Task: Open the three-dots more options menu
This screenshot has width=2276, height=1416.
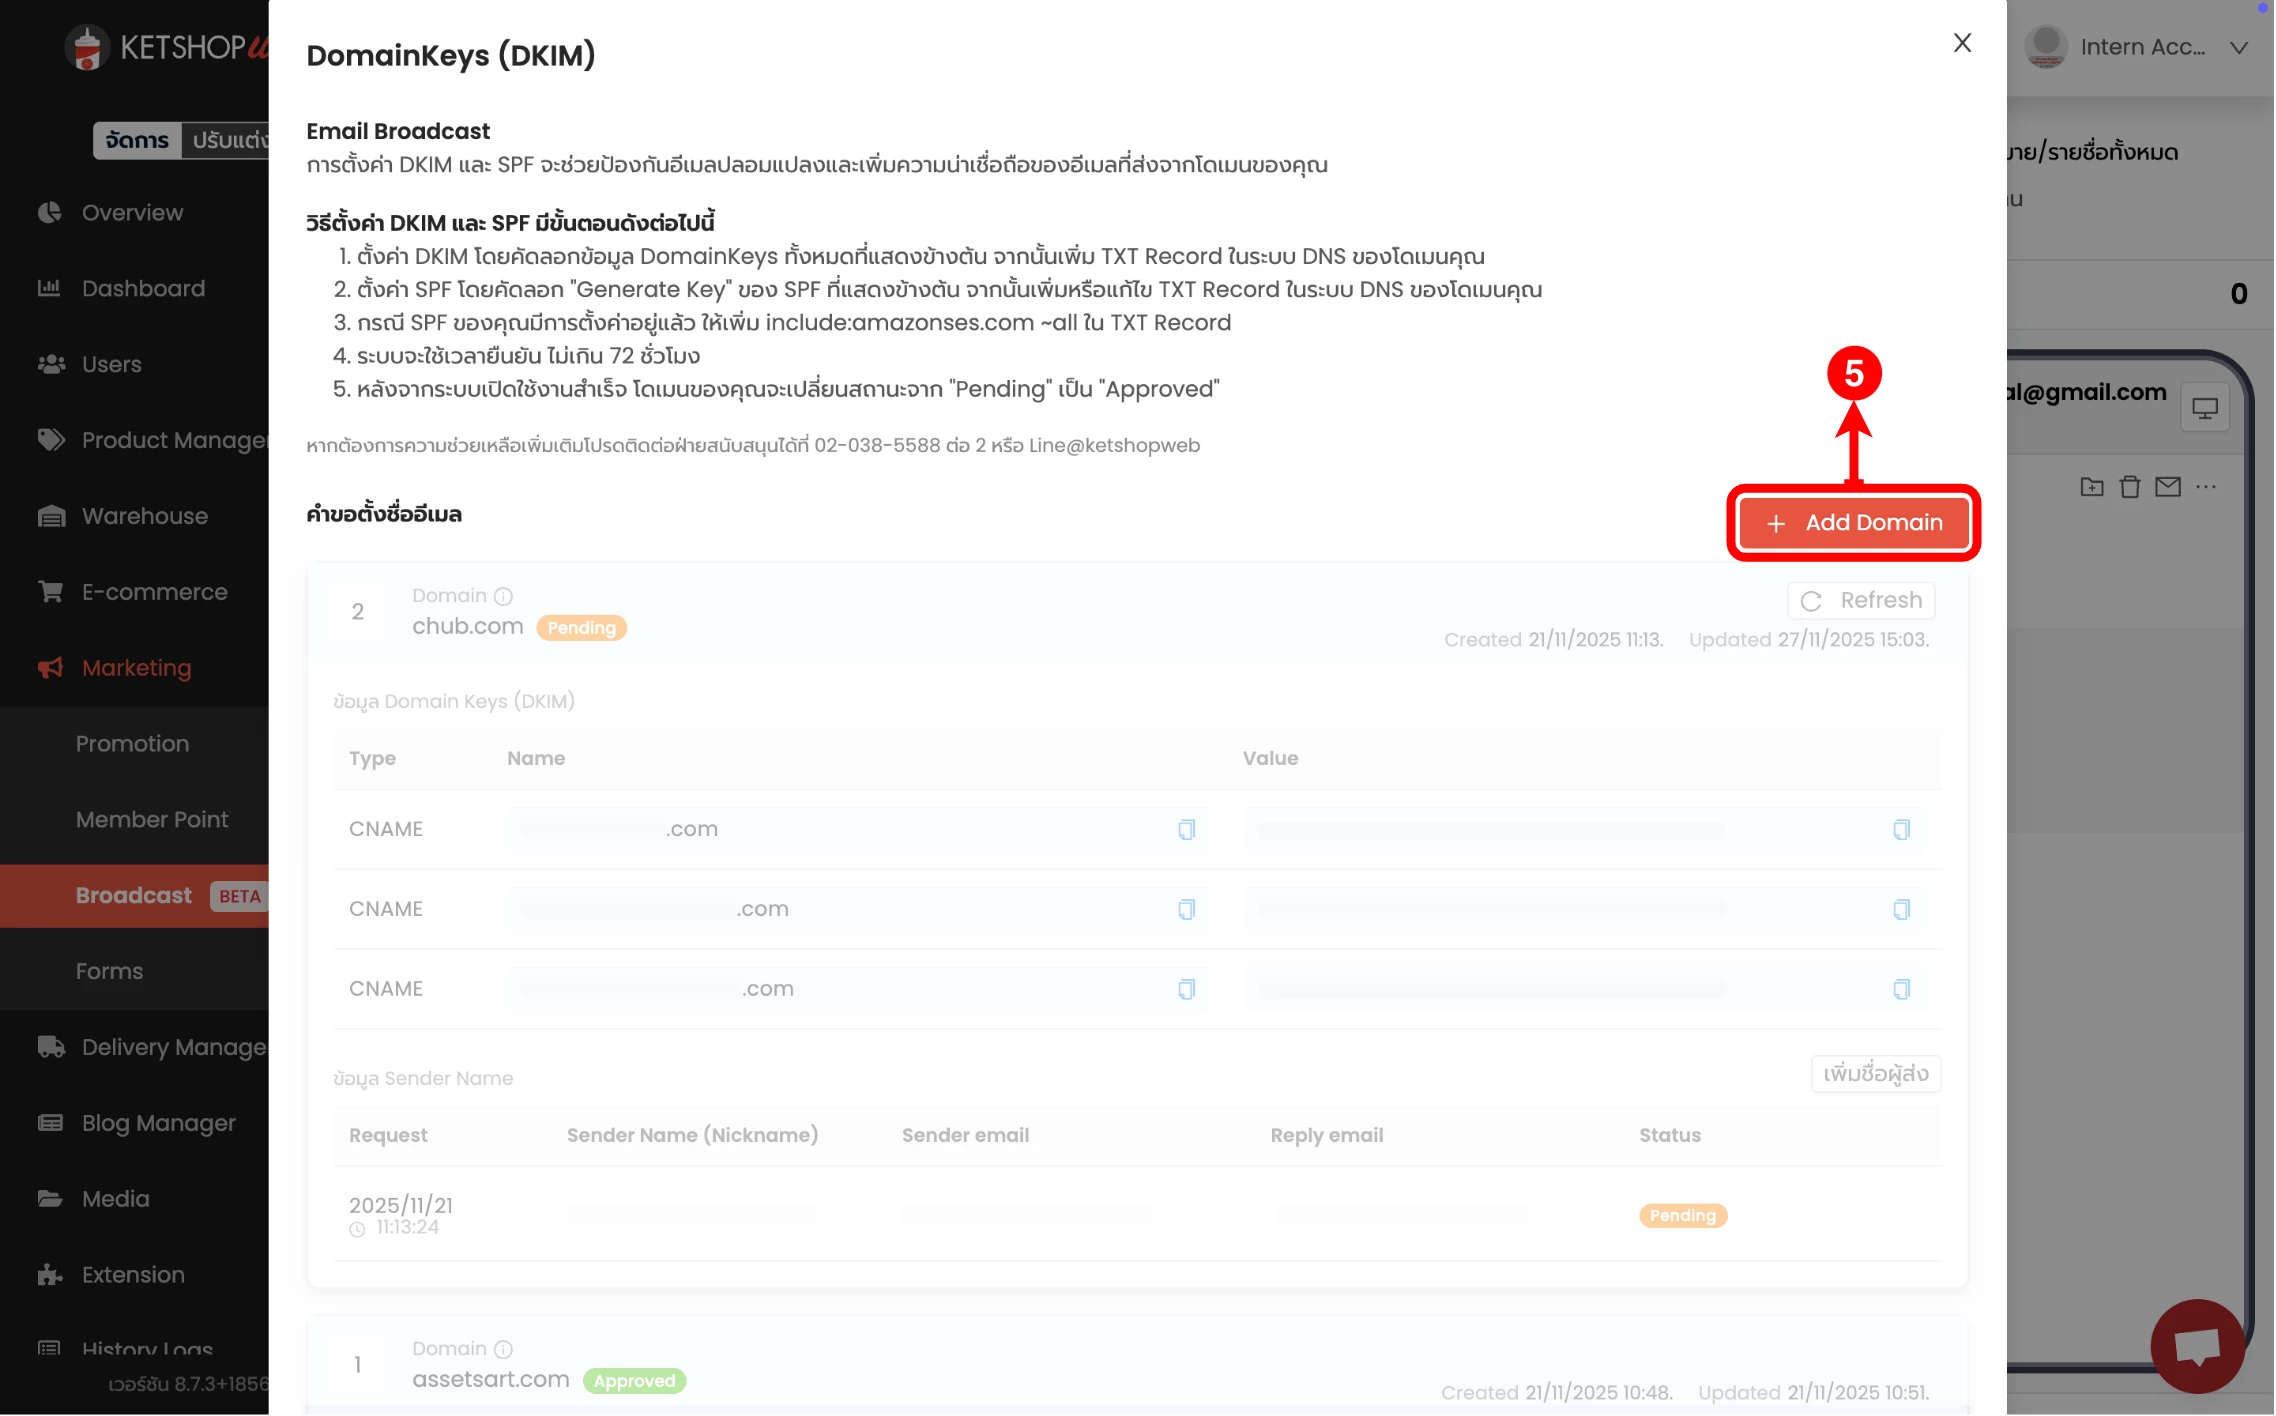Action: [x=2206, y=487]
